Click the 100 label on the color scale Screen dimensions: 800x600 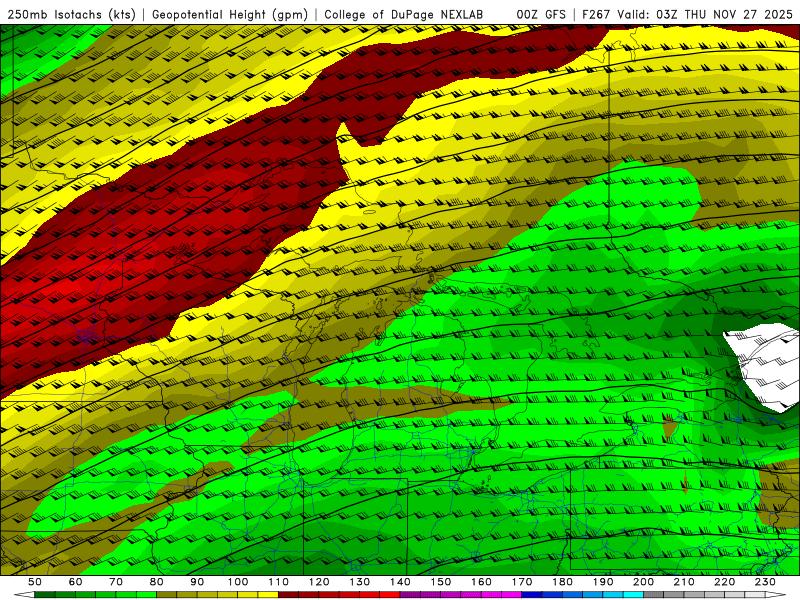click(x=238, y=582)
